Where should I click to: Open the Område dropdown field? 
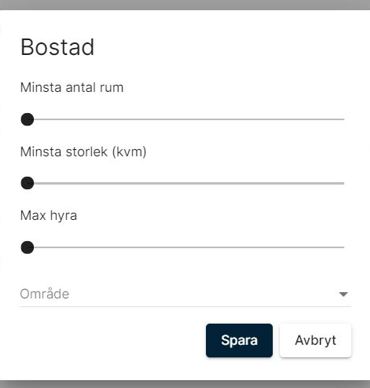pyautogui.click(x=186, y=294)
